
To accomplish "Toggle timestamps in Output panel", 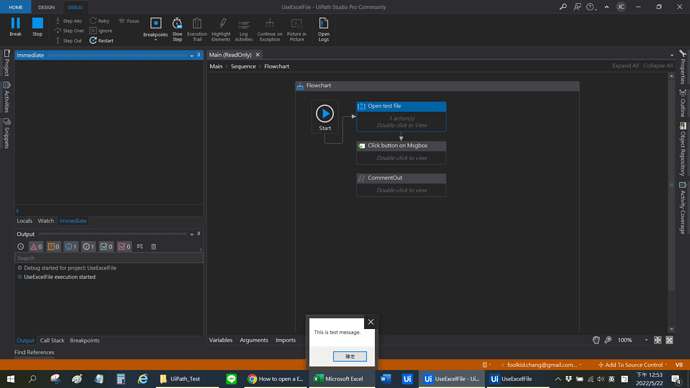I will (21, 247).
